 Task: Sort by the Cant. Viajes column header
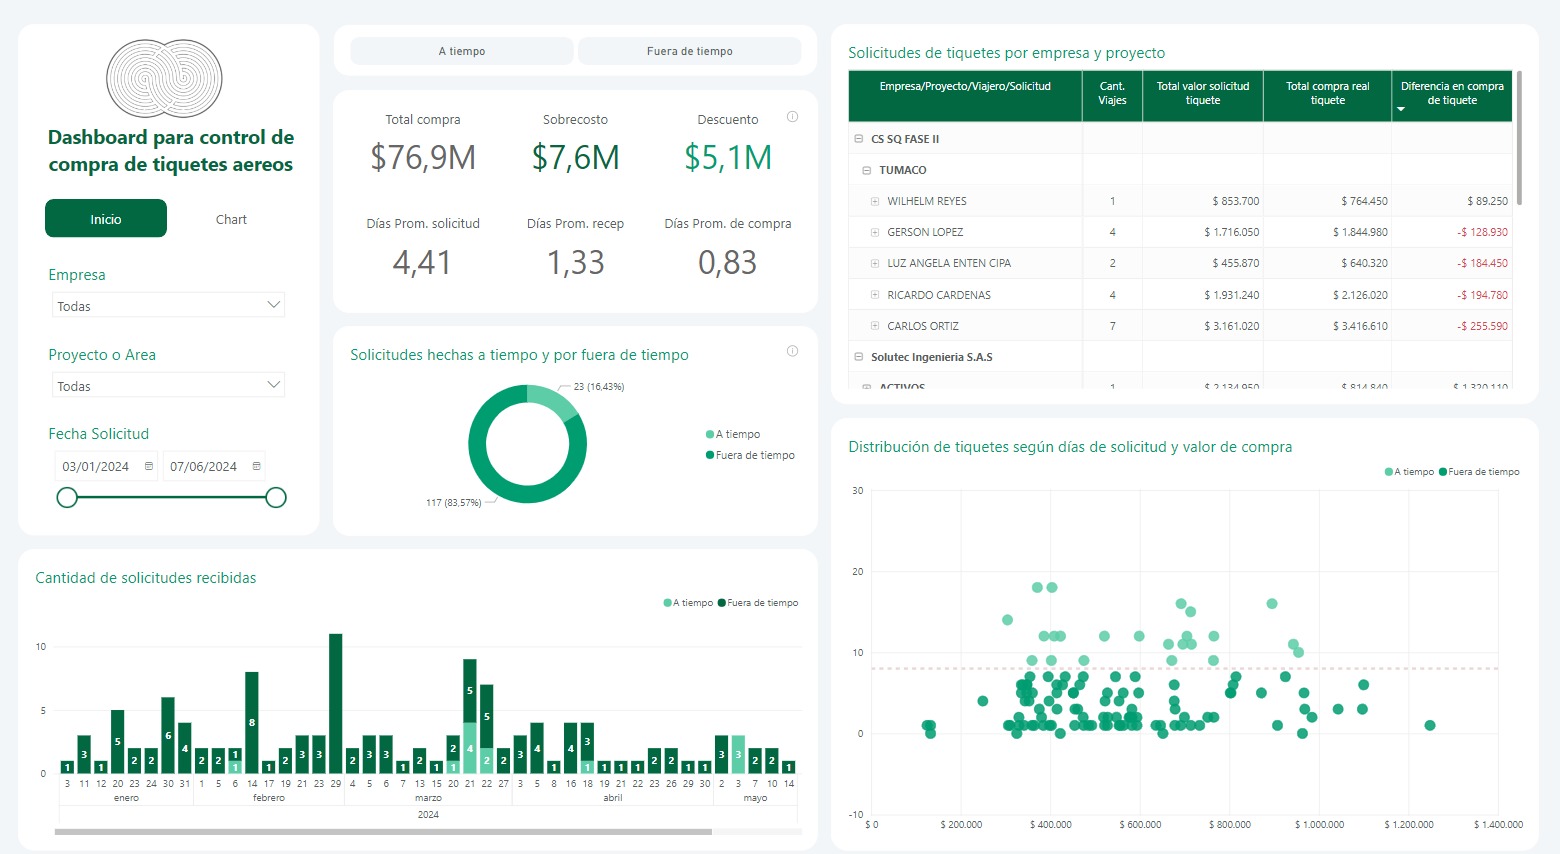(x=1112, y=93)
